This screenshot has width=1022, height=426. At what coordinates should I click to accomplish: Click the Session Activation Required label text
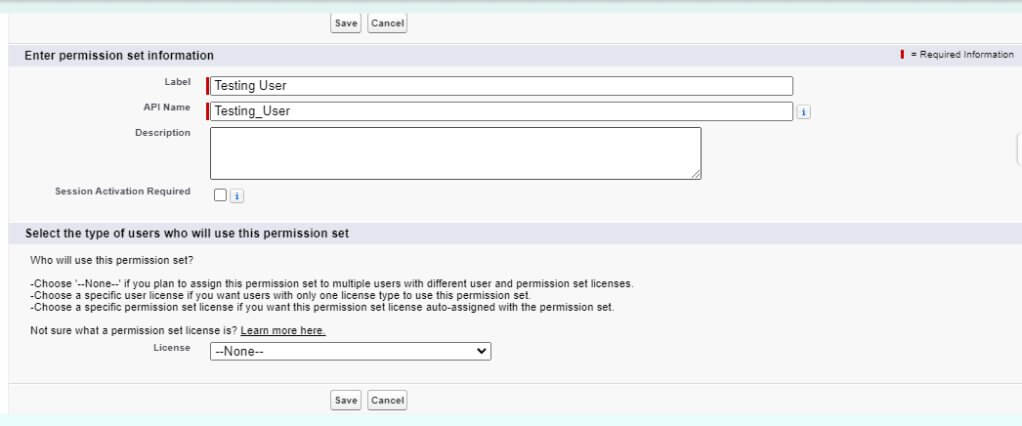coord(122,192)
